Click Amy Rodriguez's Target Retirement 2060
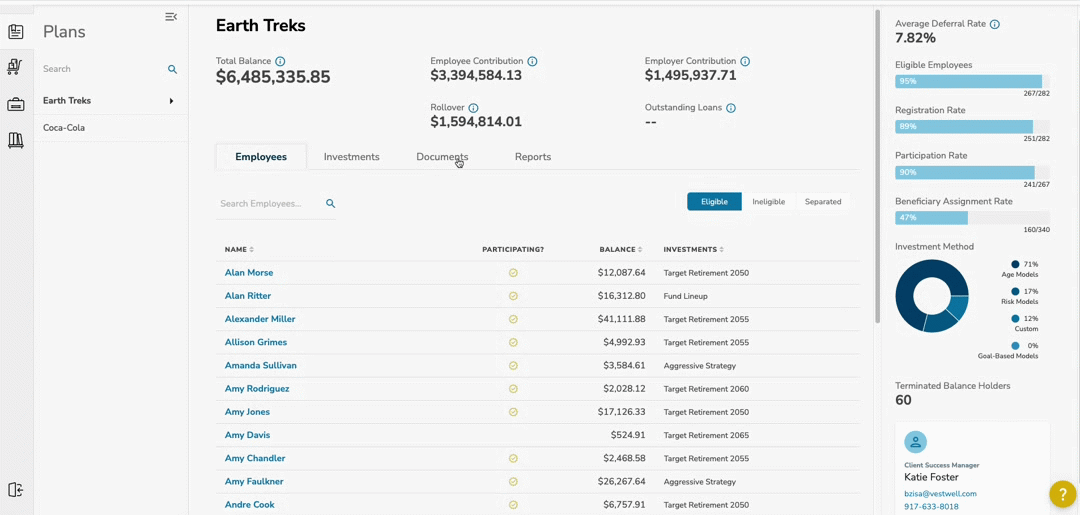 (x=706, y=389)
